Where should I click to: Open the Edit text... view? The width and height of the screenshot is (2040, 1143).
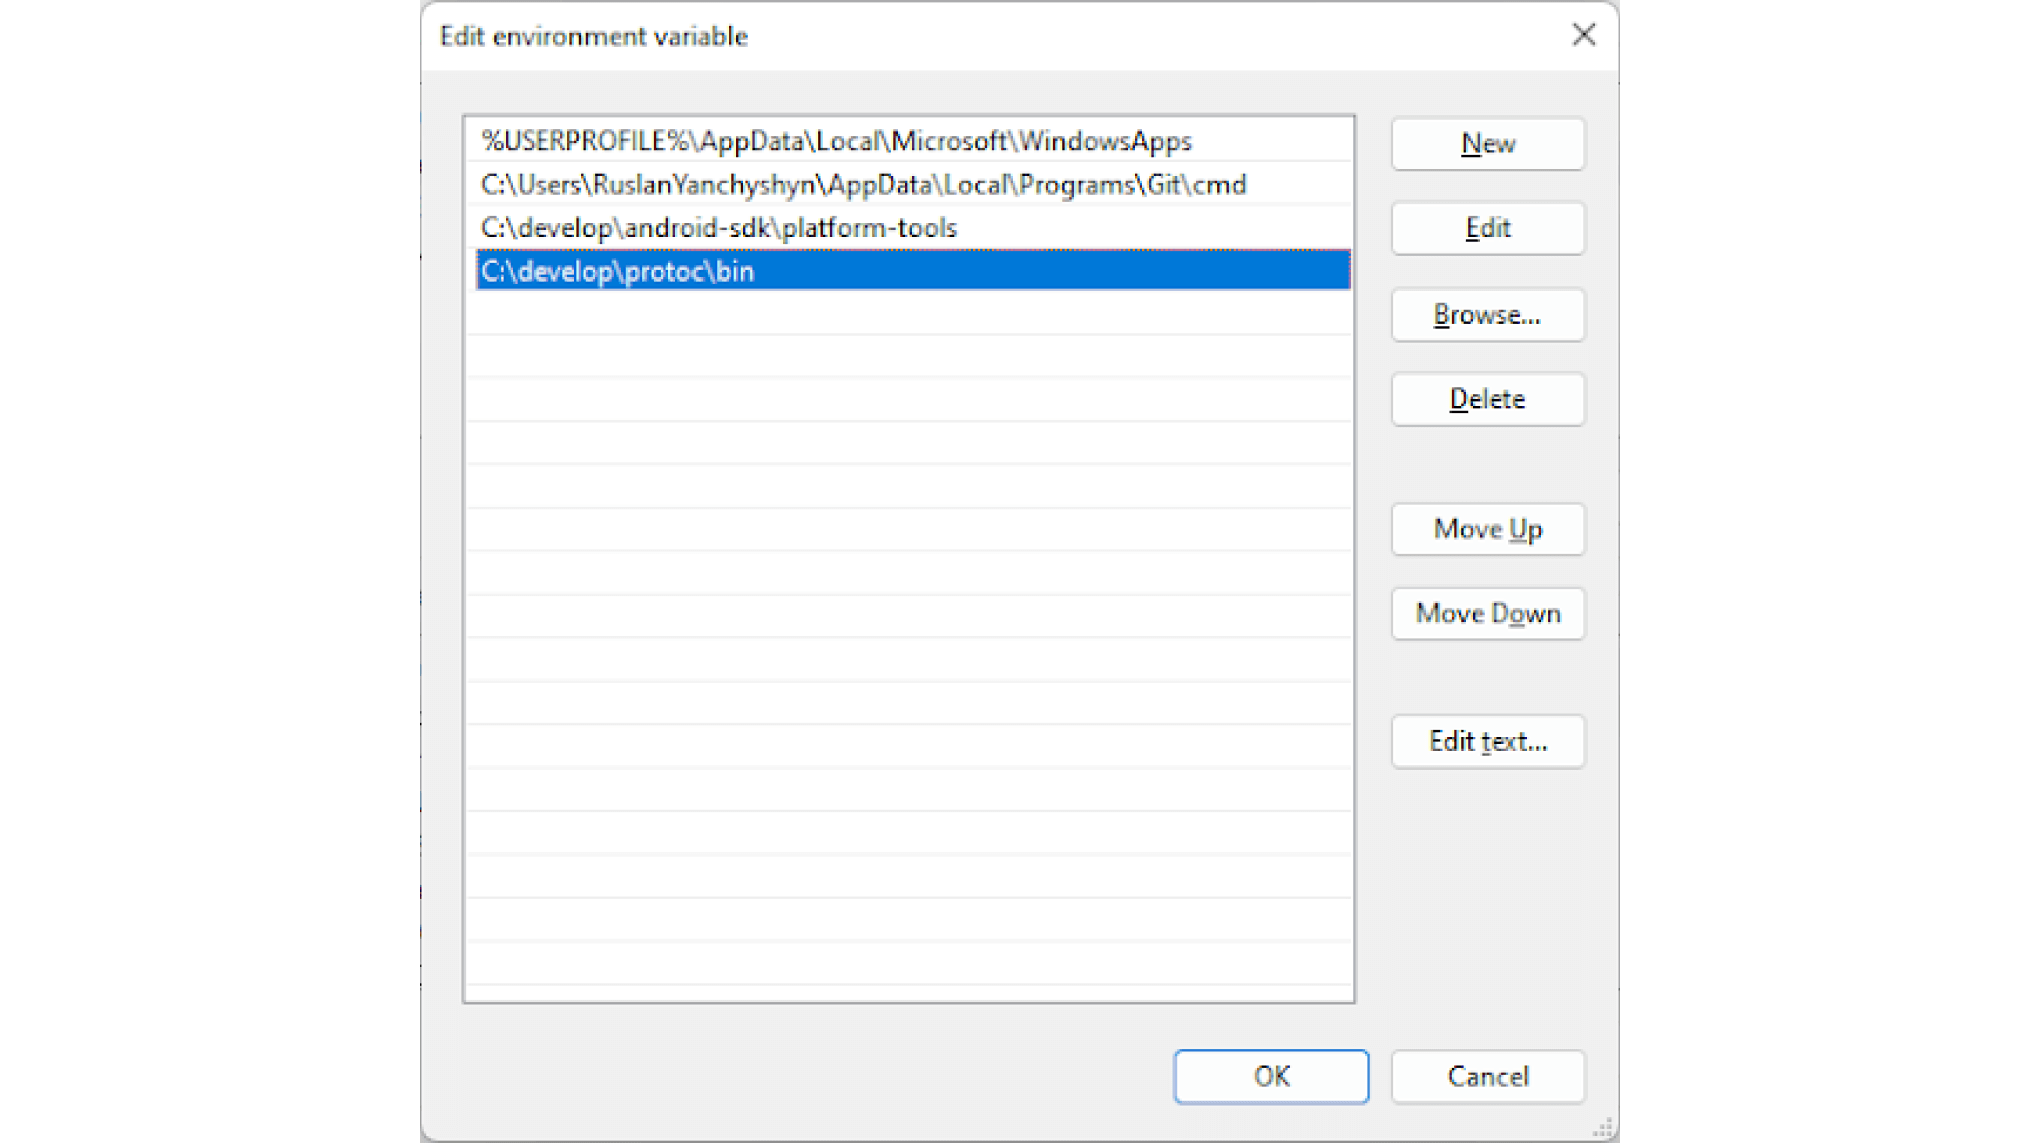[x=1487, y=741]
